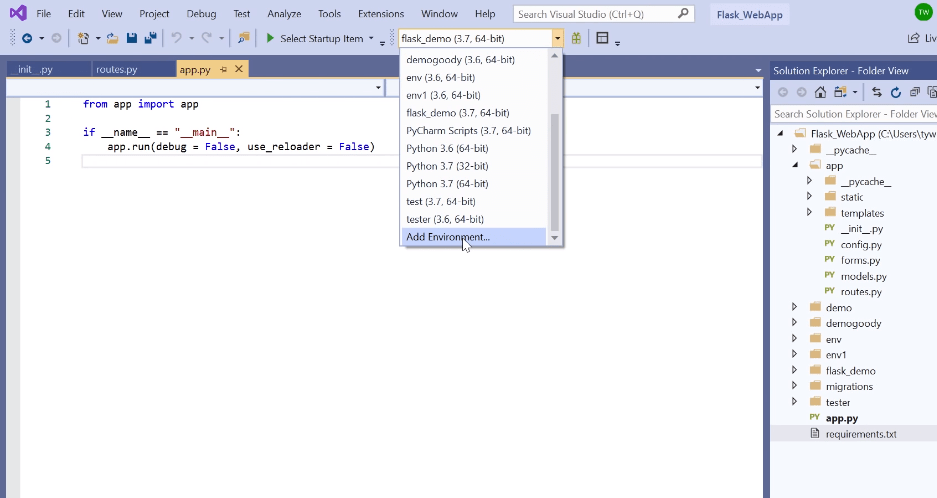Screen dimensions: 937x498
Task: Open the Python environment combo box arrow
Action: (x=557, y=39)
